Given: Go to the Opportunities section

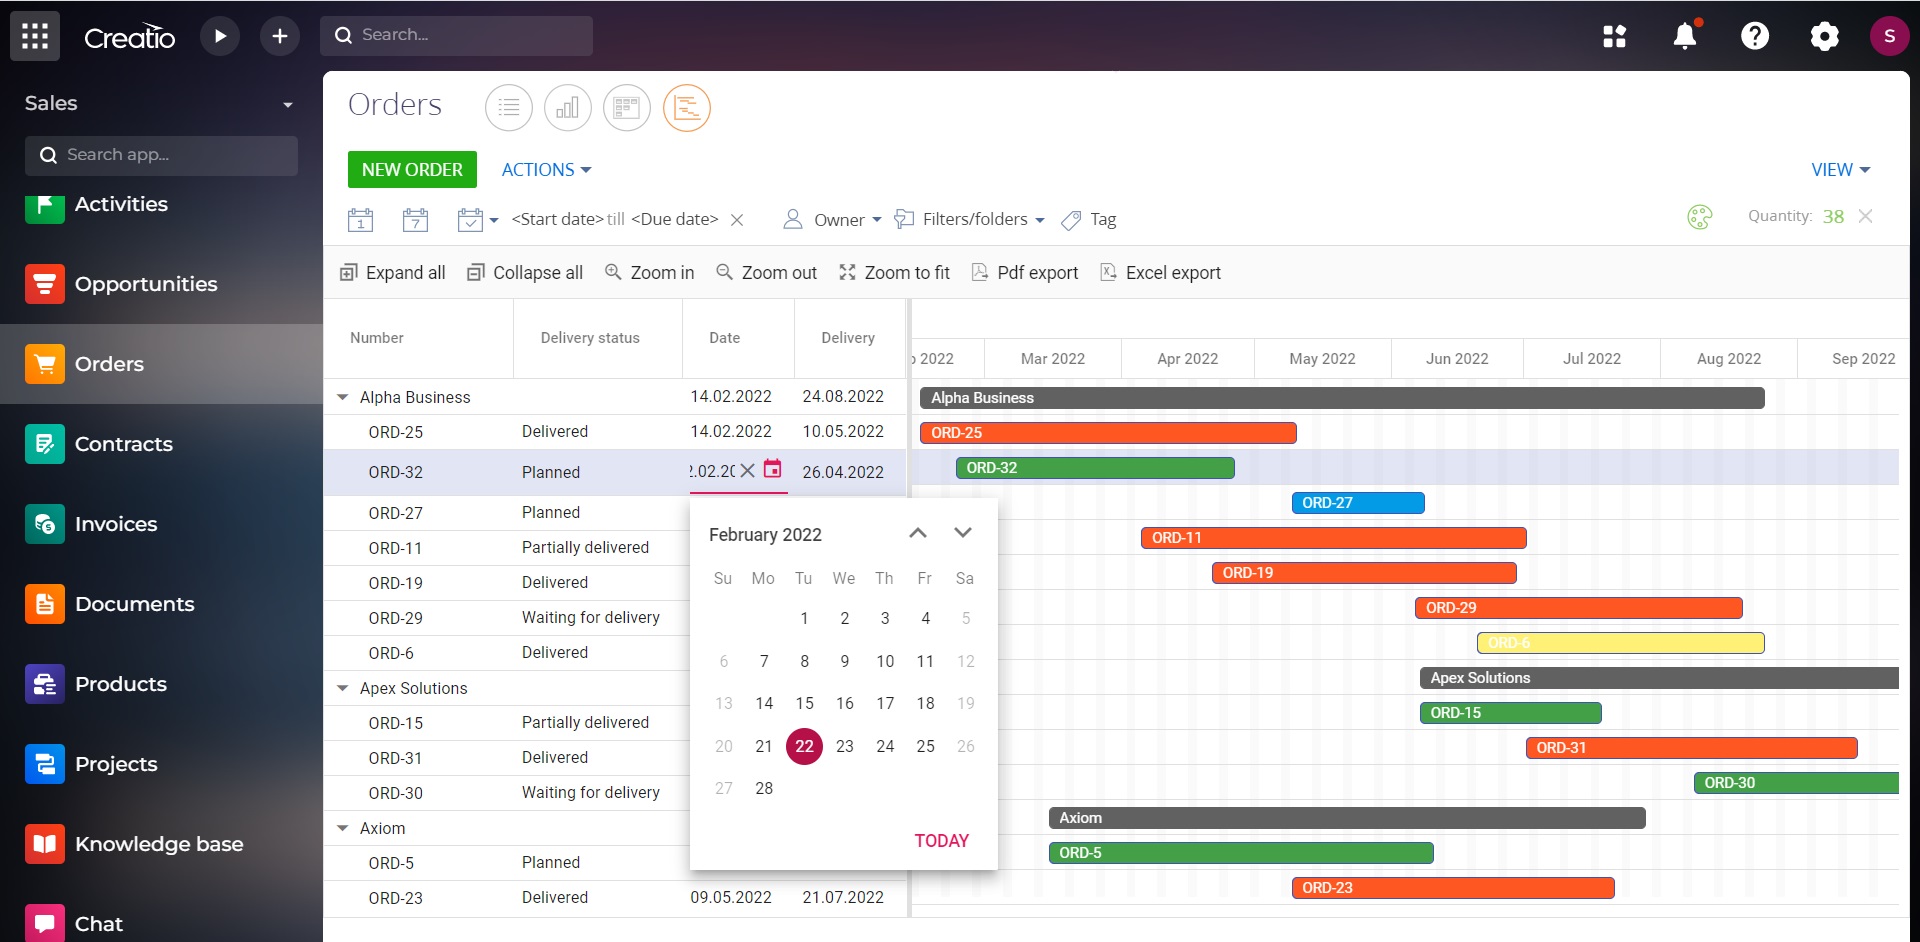Looking at the screenshot, I should [x=146, y=284].
